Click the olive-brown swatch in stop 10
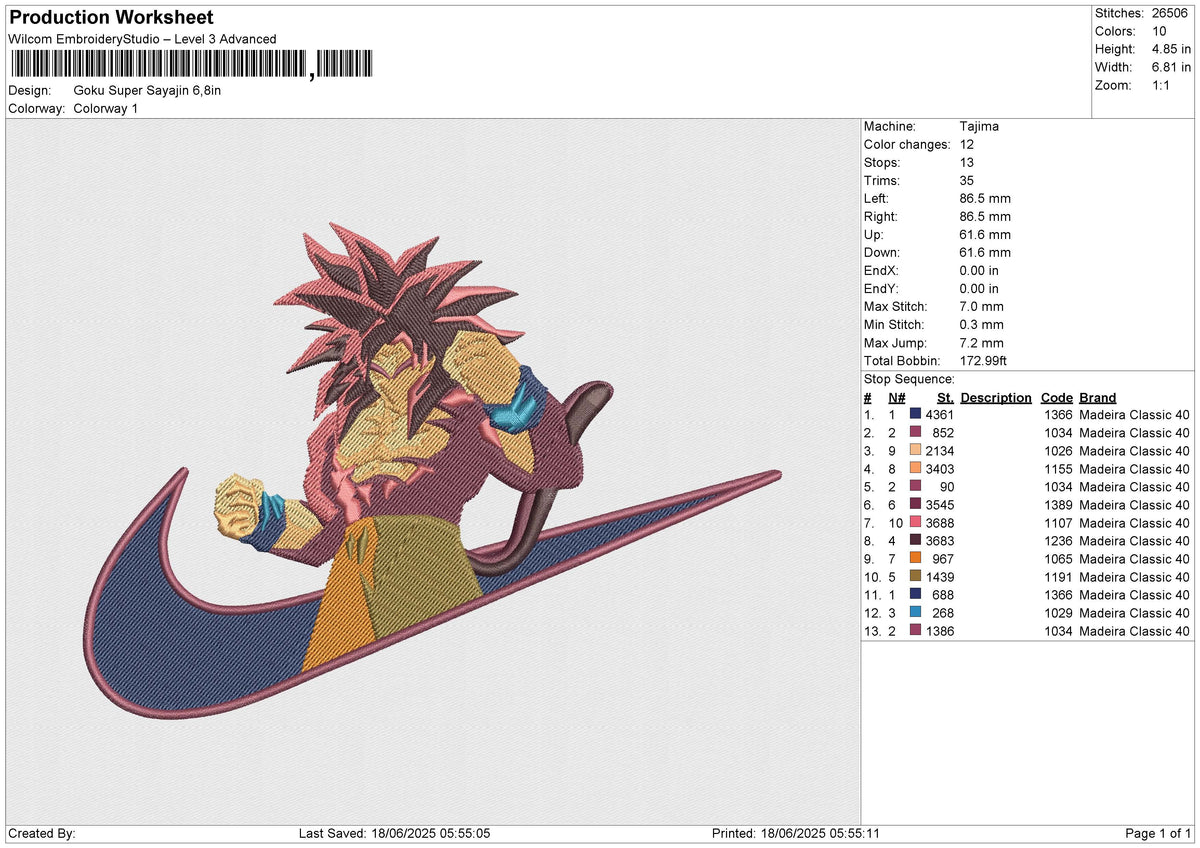The height and width of the screenshot is (848, 1200). (x=915, y=577)
